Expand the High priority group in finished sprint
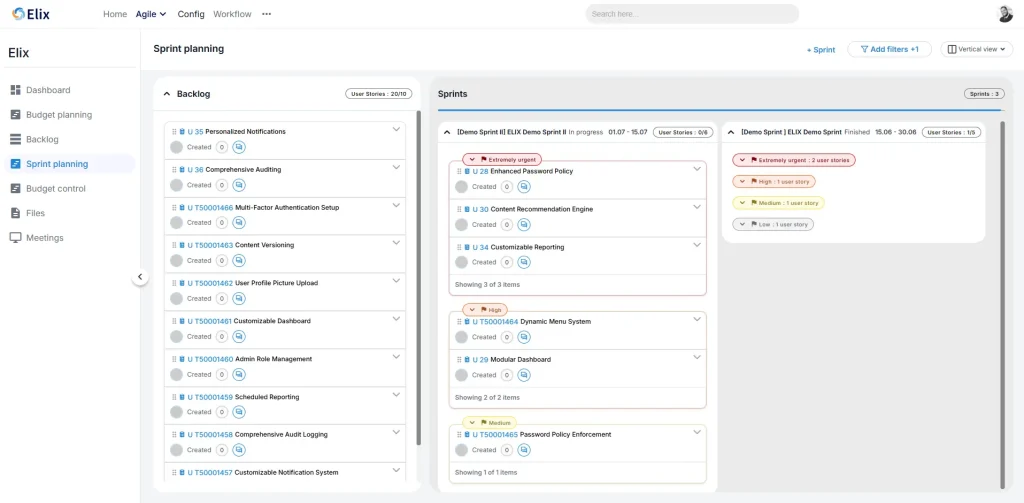 click(741, 182)
